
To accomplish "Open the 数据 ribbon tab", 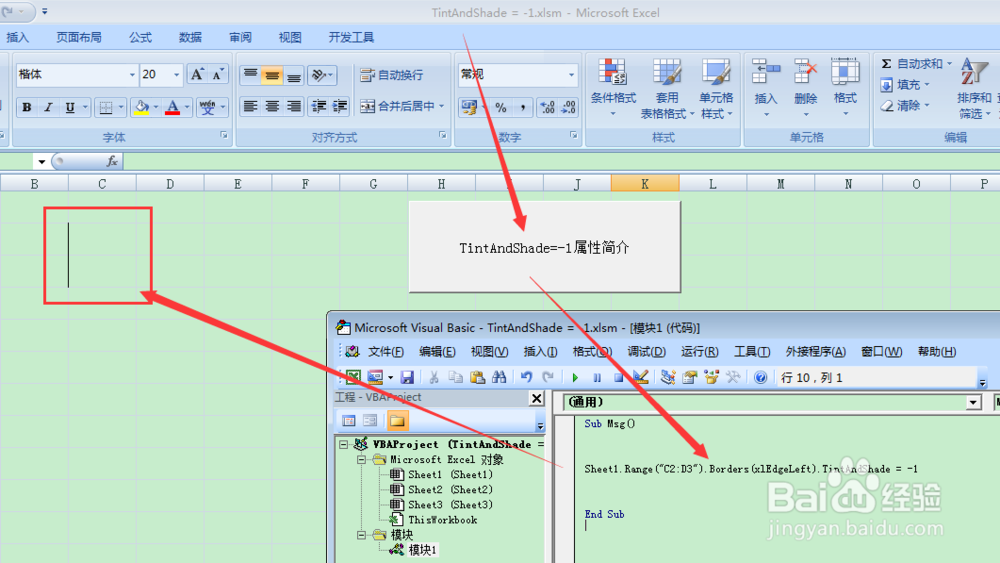I will [x=190, y=38].
